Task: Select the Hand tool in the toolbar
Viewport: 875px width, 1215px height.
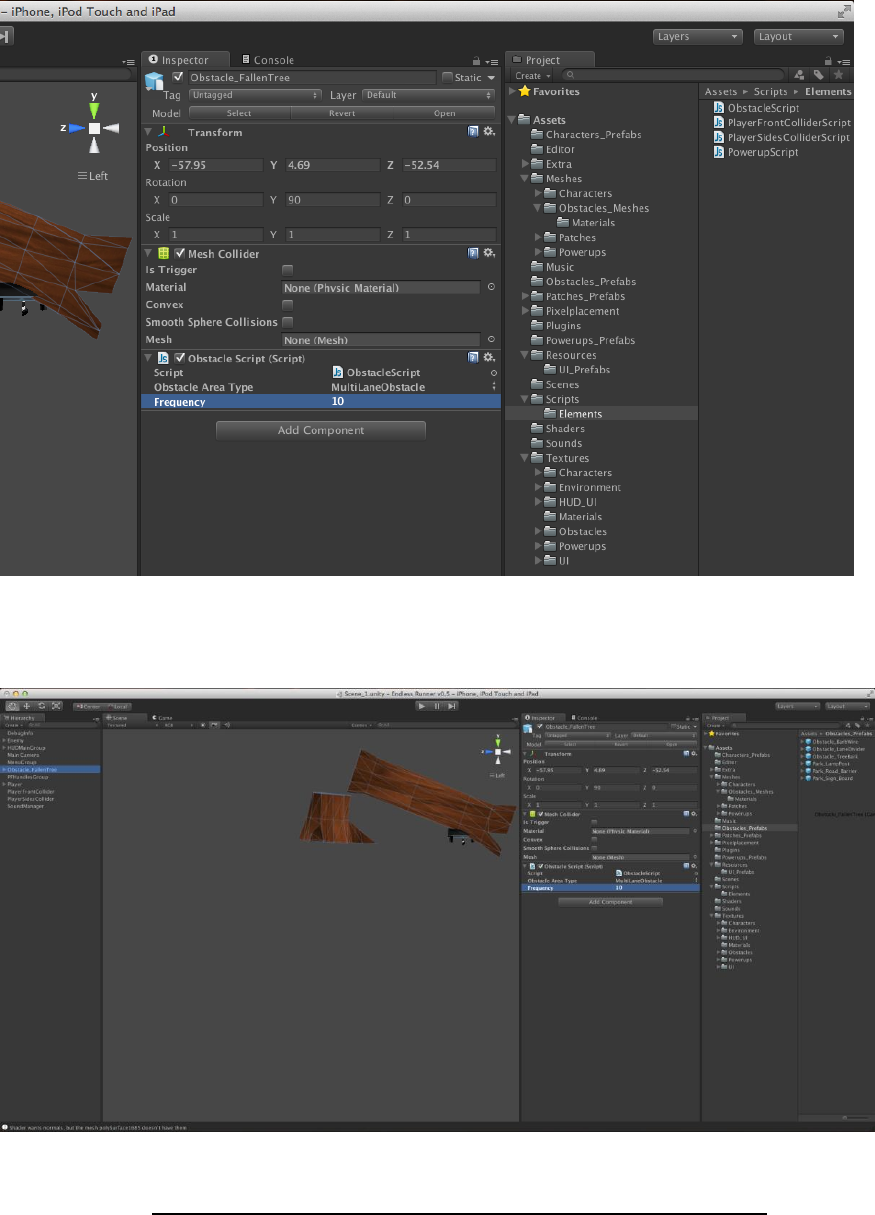Action: coord(14,706)
